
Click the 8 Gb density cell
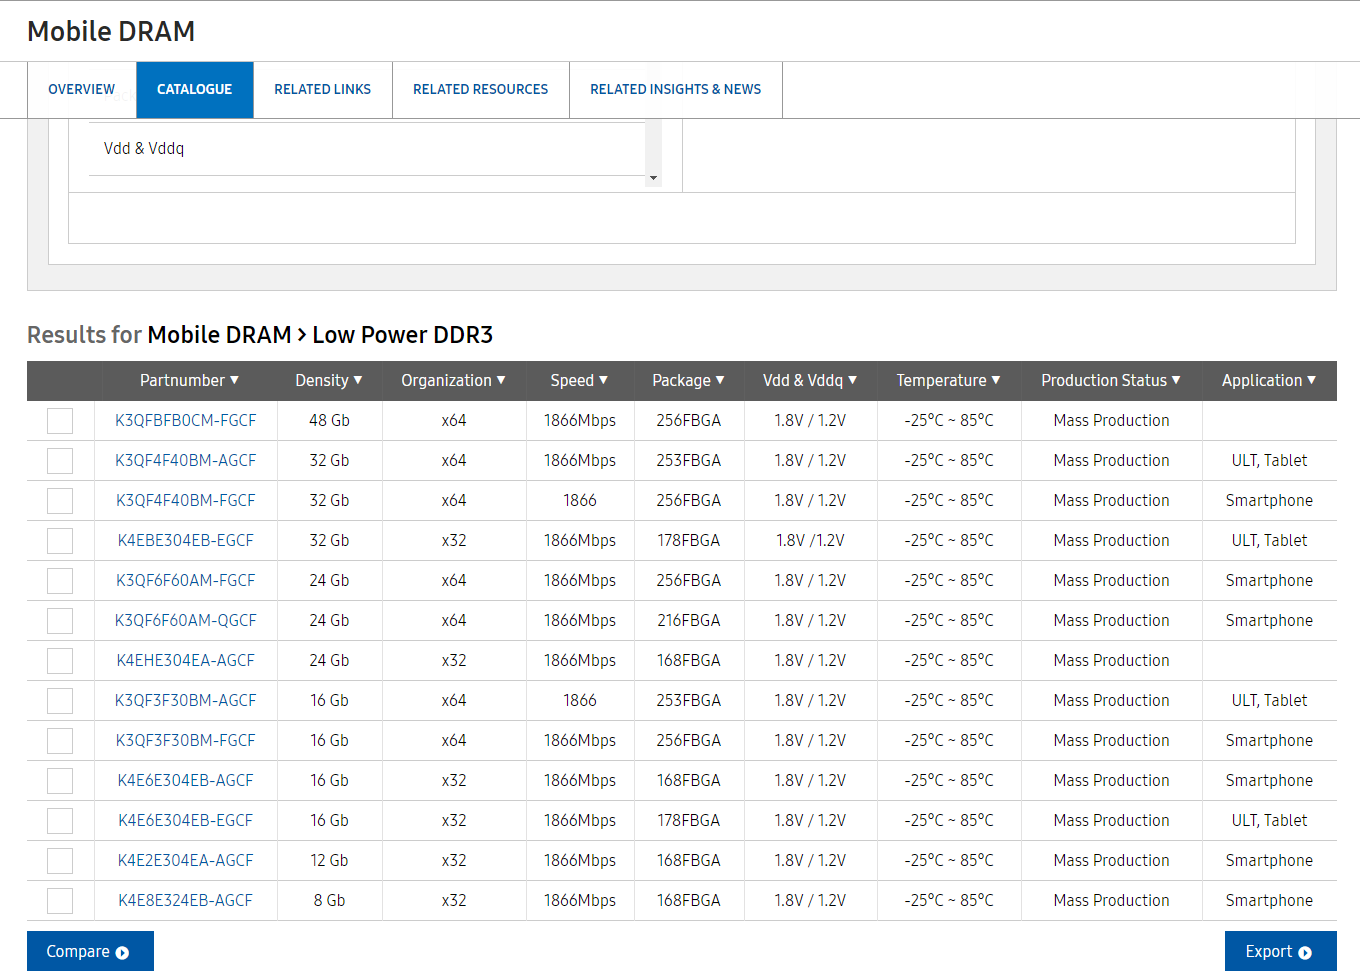[329, 901]
